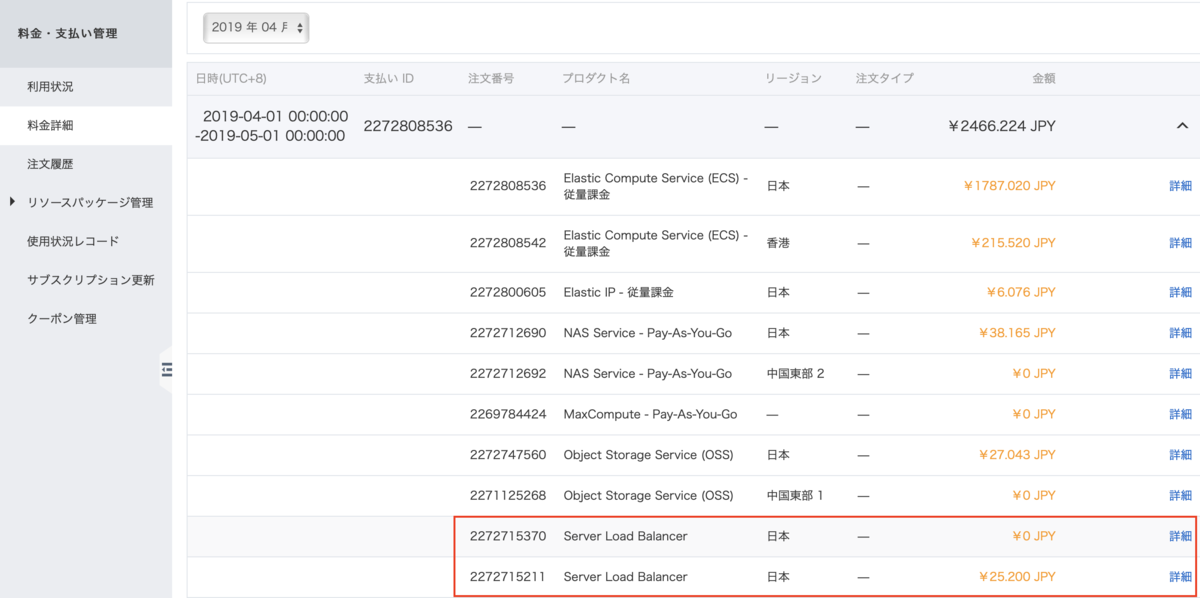Click order number 2272800605
The height and width of the screenshot is (598, 1200).
(508, 292)
